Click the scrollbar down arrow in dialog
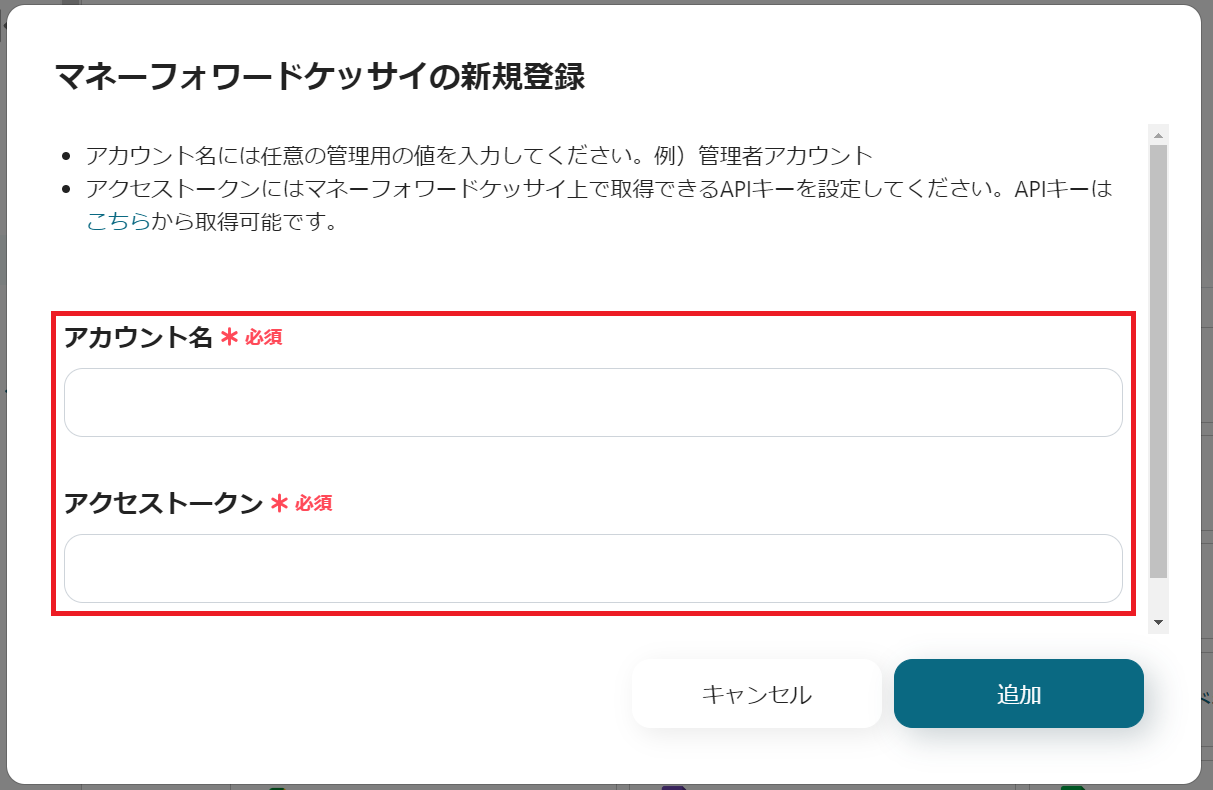The height and width of the screenshot is (790, 1213). coord(1159,622)
